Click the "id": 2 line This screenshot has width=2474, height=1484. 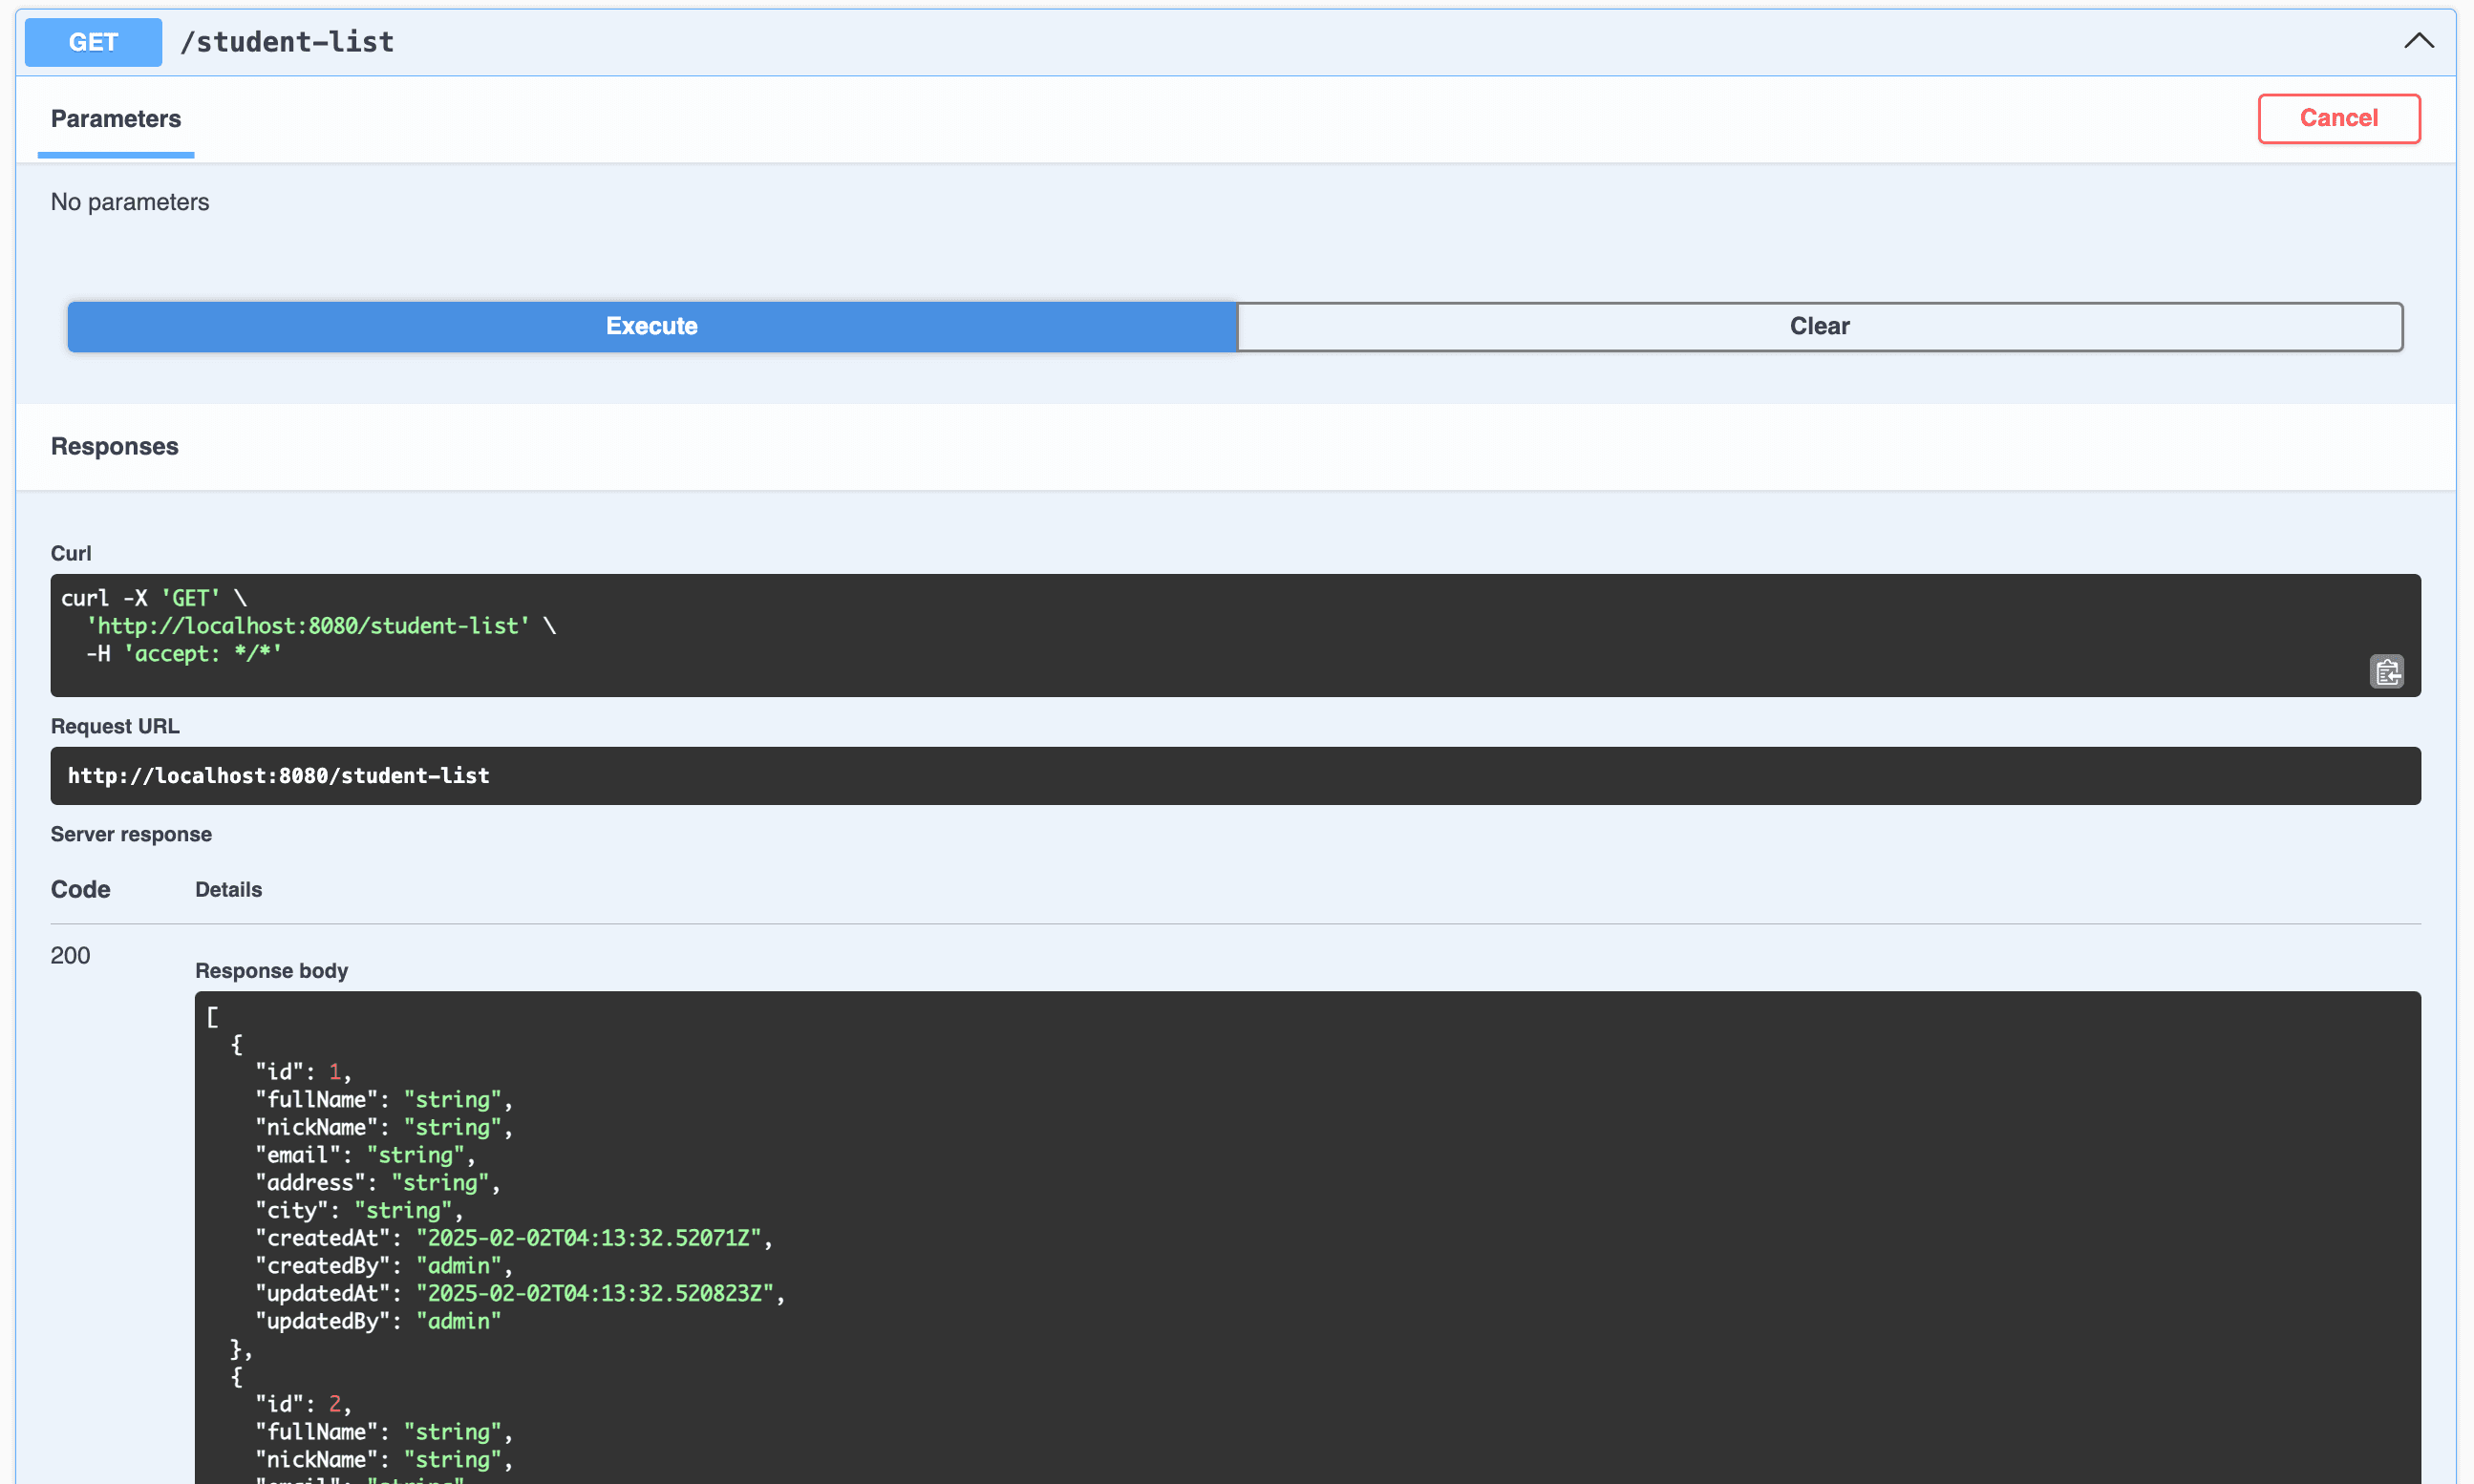click(303, 1404)
